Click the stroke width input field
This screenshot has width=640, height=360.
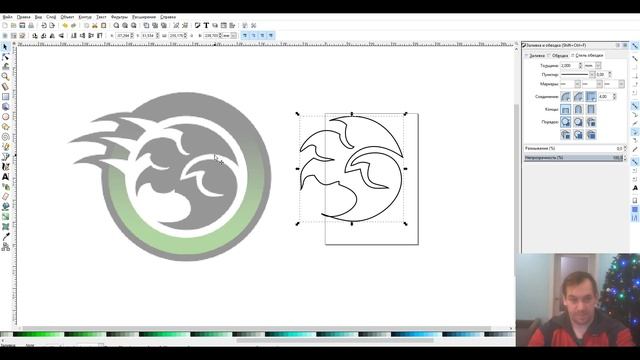point(569,65)
